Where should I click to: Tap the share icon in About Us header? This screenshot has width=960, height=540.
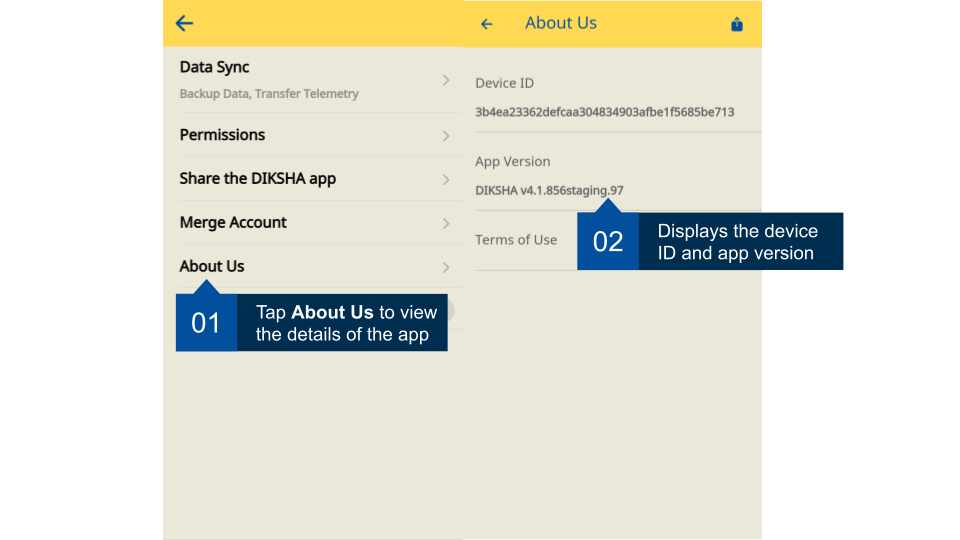tap(737, 24)
